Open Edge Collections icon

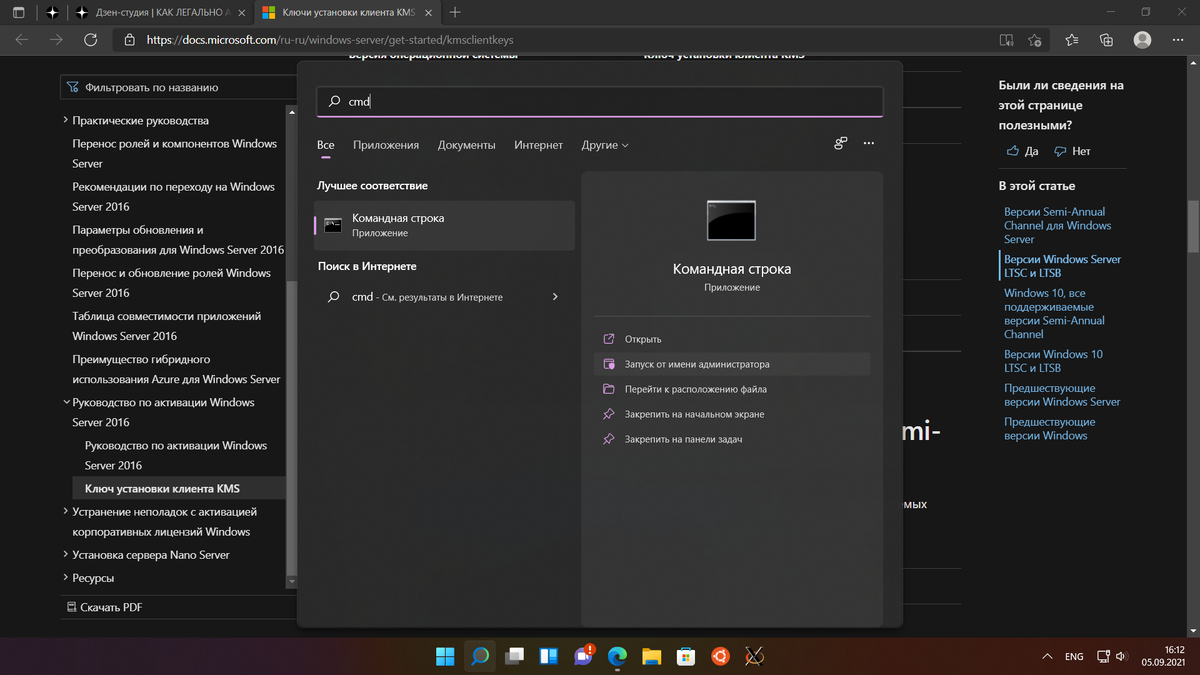pos(1106,40)
